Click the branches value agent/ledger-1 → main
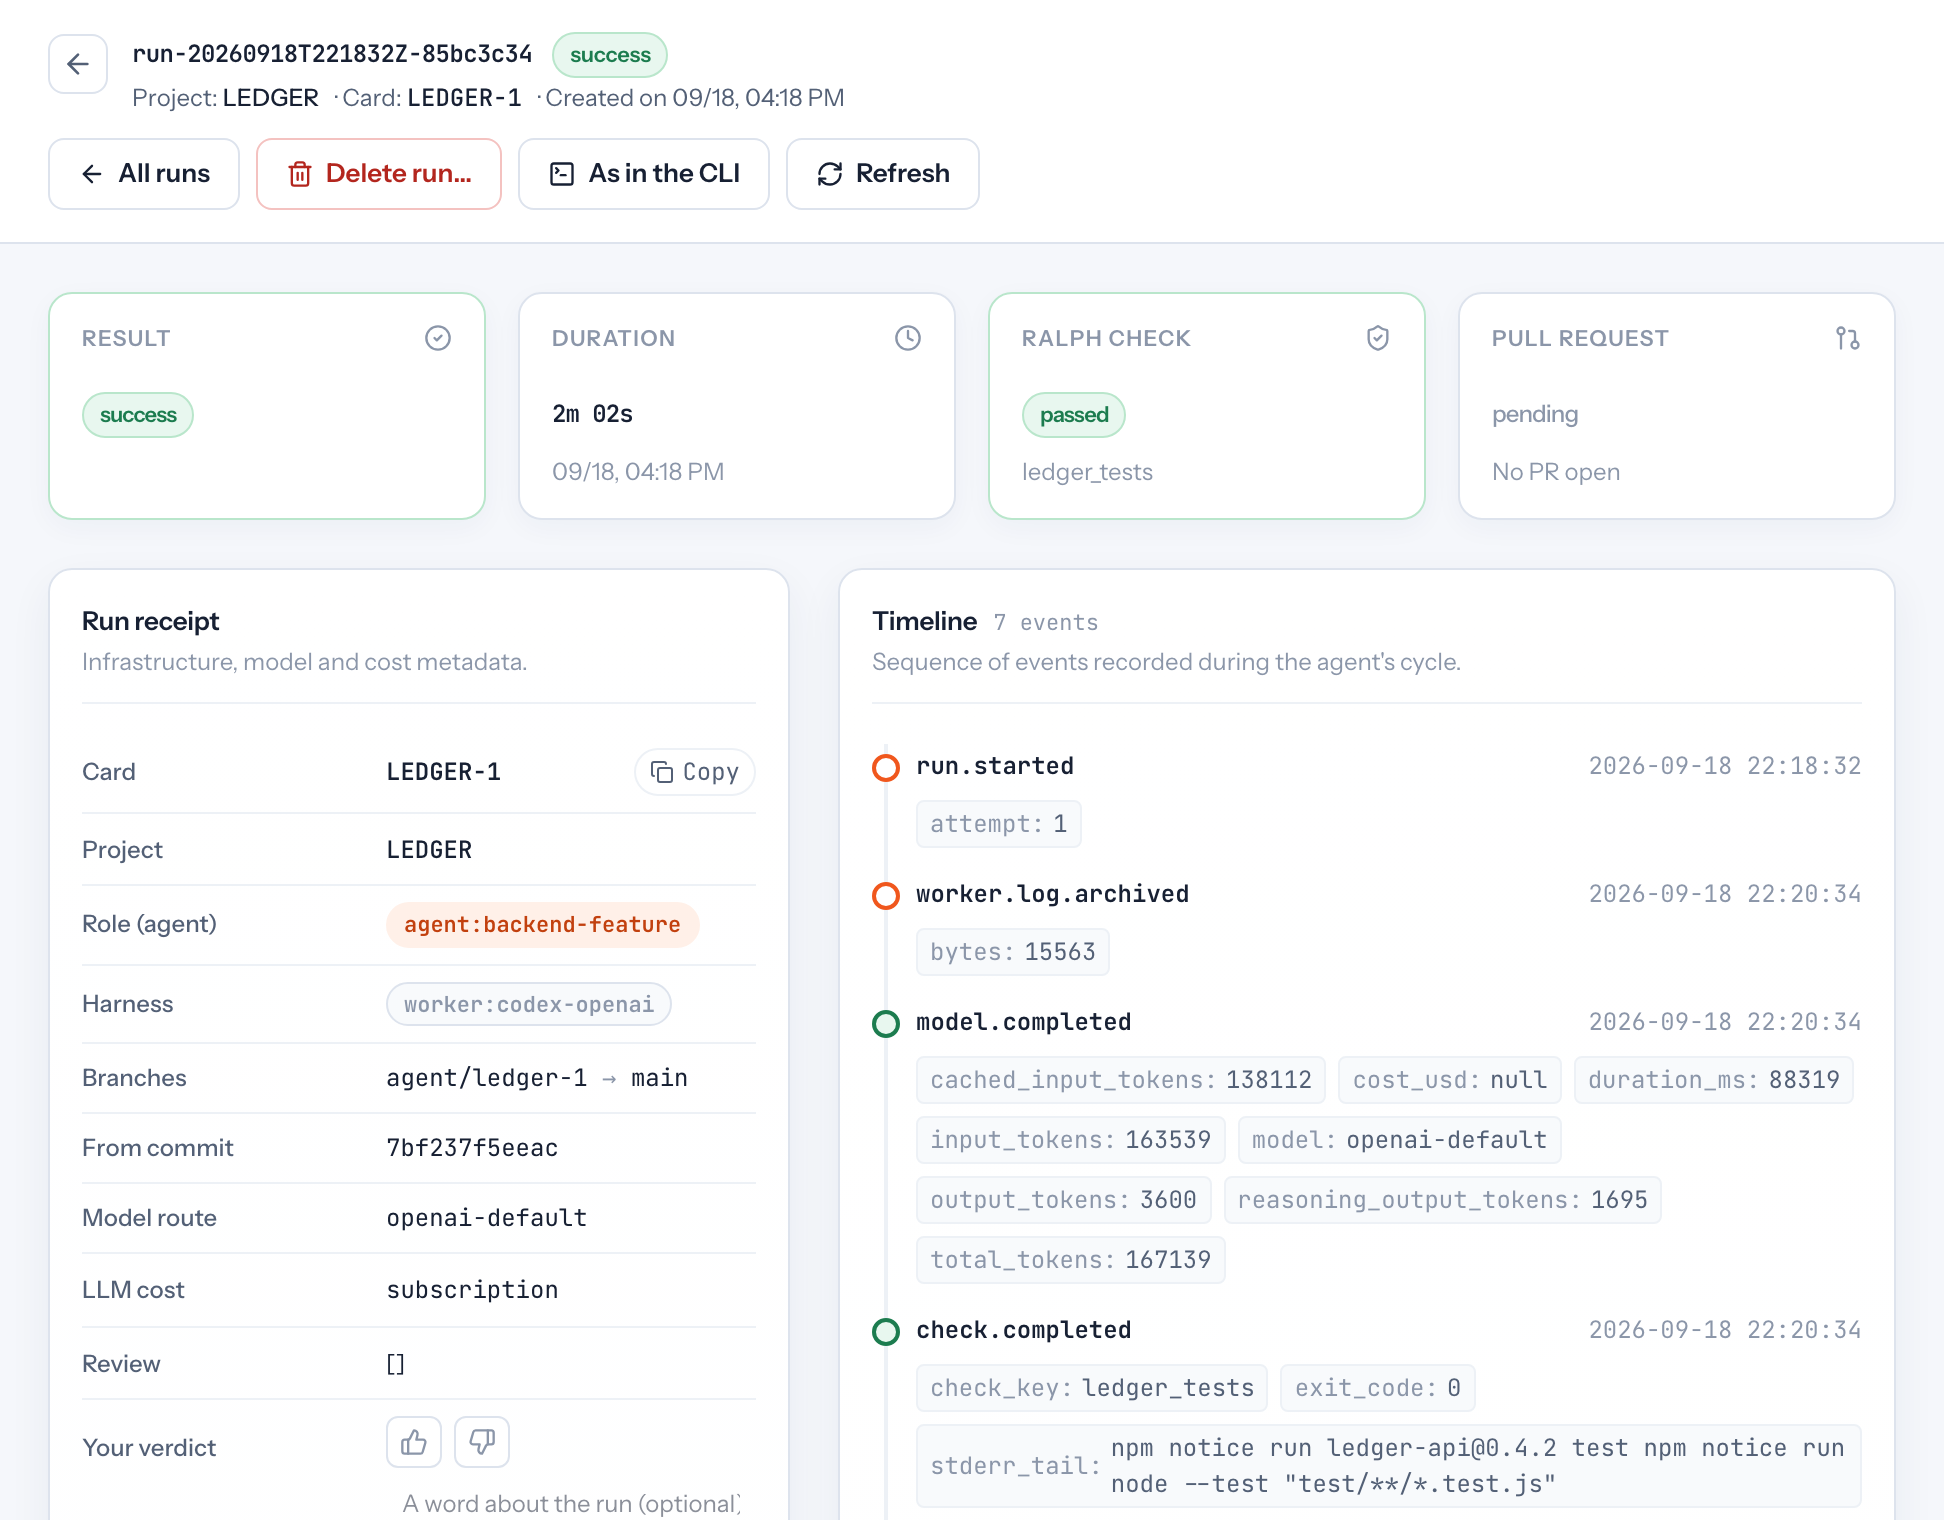The width and height of the screenshot is (1944, 1520). coord(537,1078)
